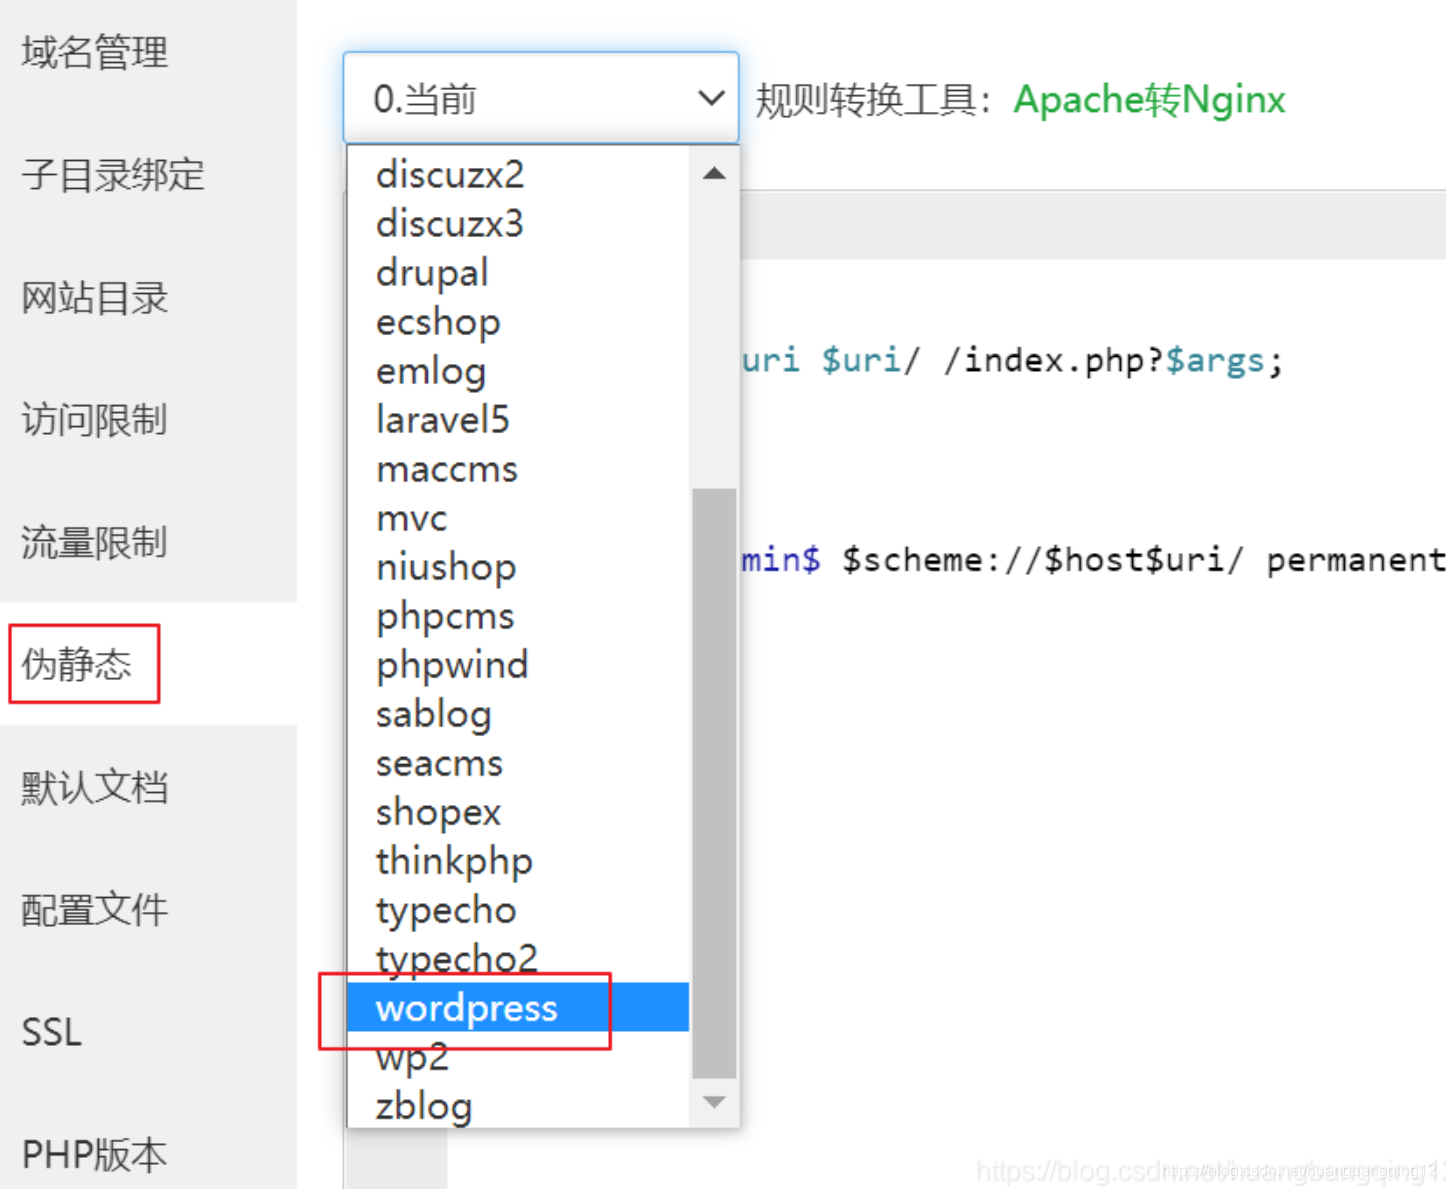1446x1189 pixels.
Task: Pick laravel5 in the dropdown list
Action: [518, 420]
